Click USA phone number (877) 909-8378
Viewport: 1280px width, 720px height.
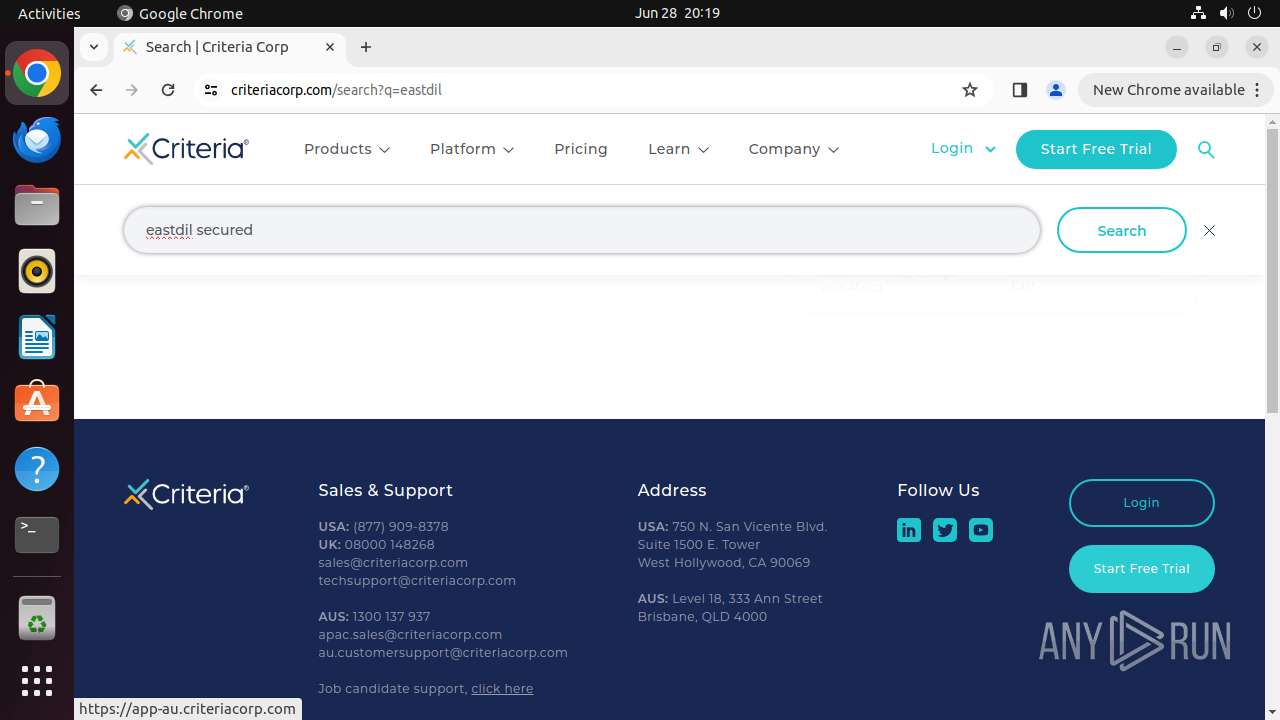[401, 526]
